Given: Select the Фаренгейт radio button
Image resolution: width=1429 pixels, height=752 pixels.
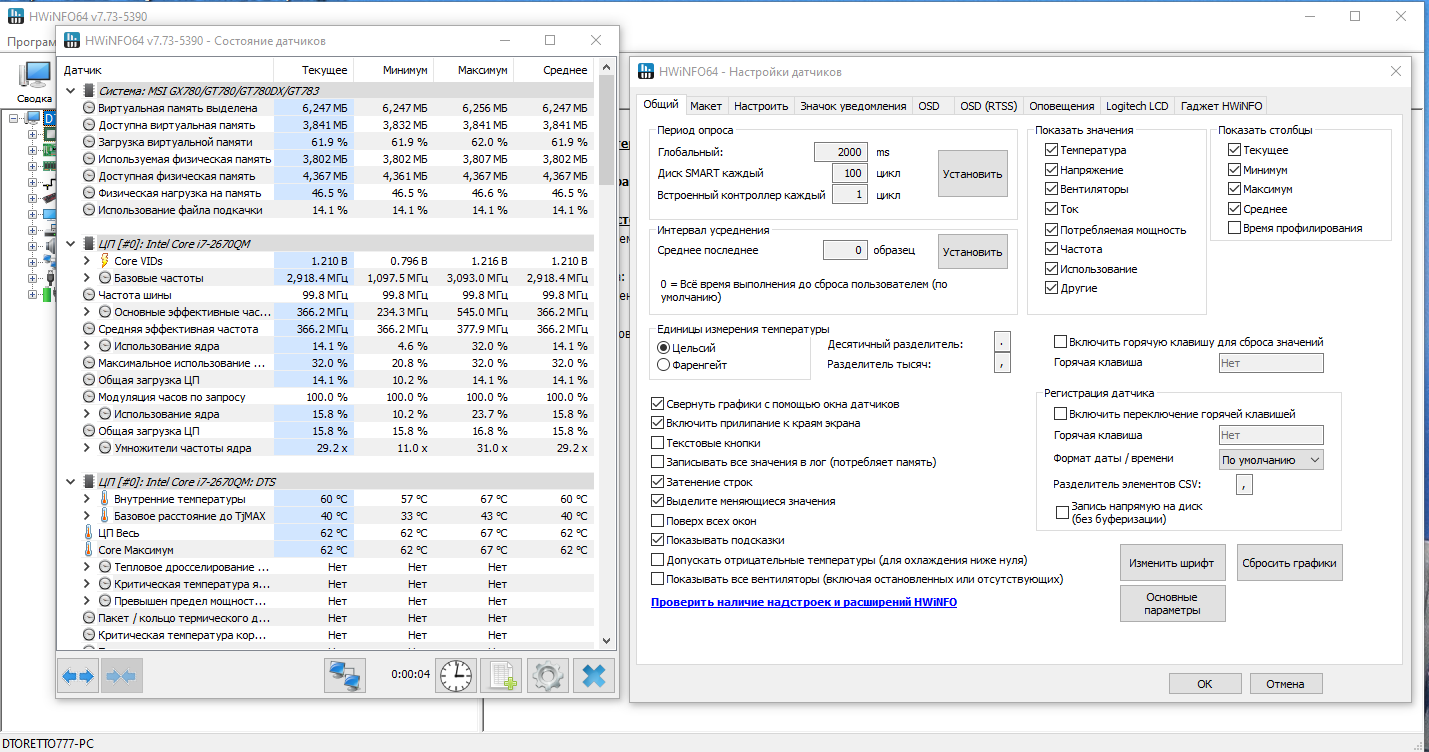Looking at the screenshot, I should (x=663, y=365).
